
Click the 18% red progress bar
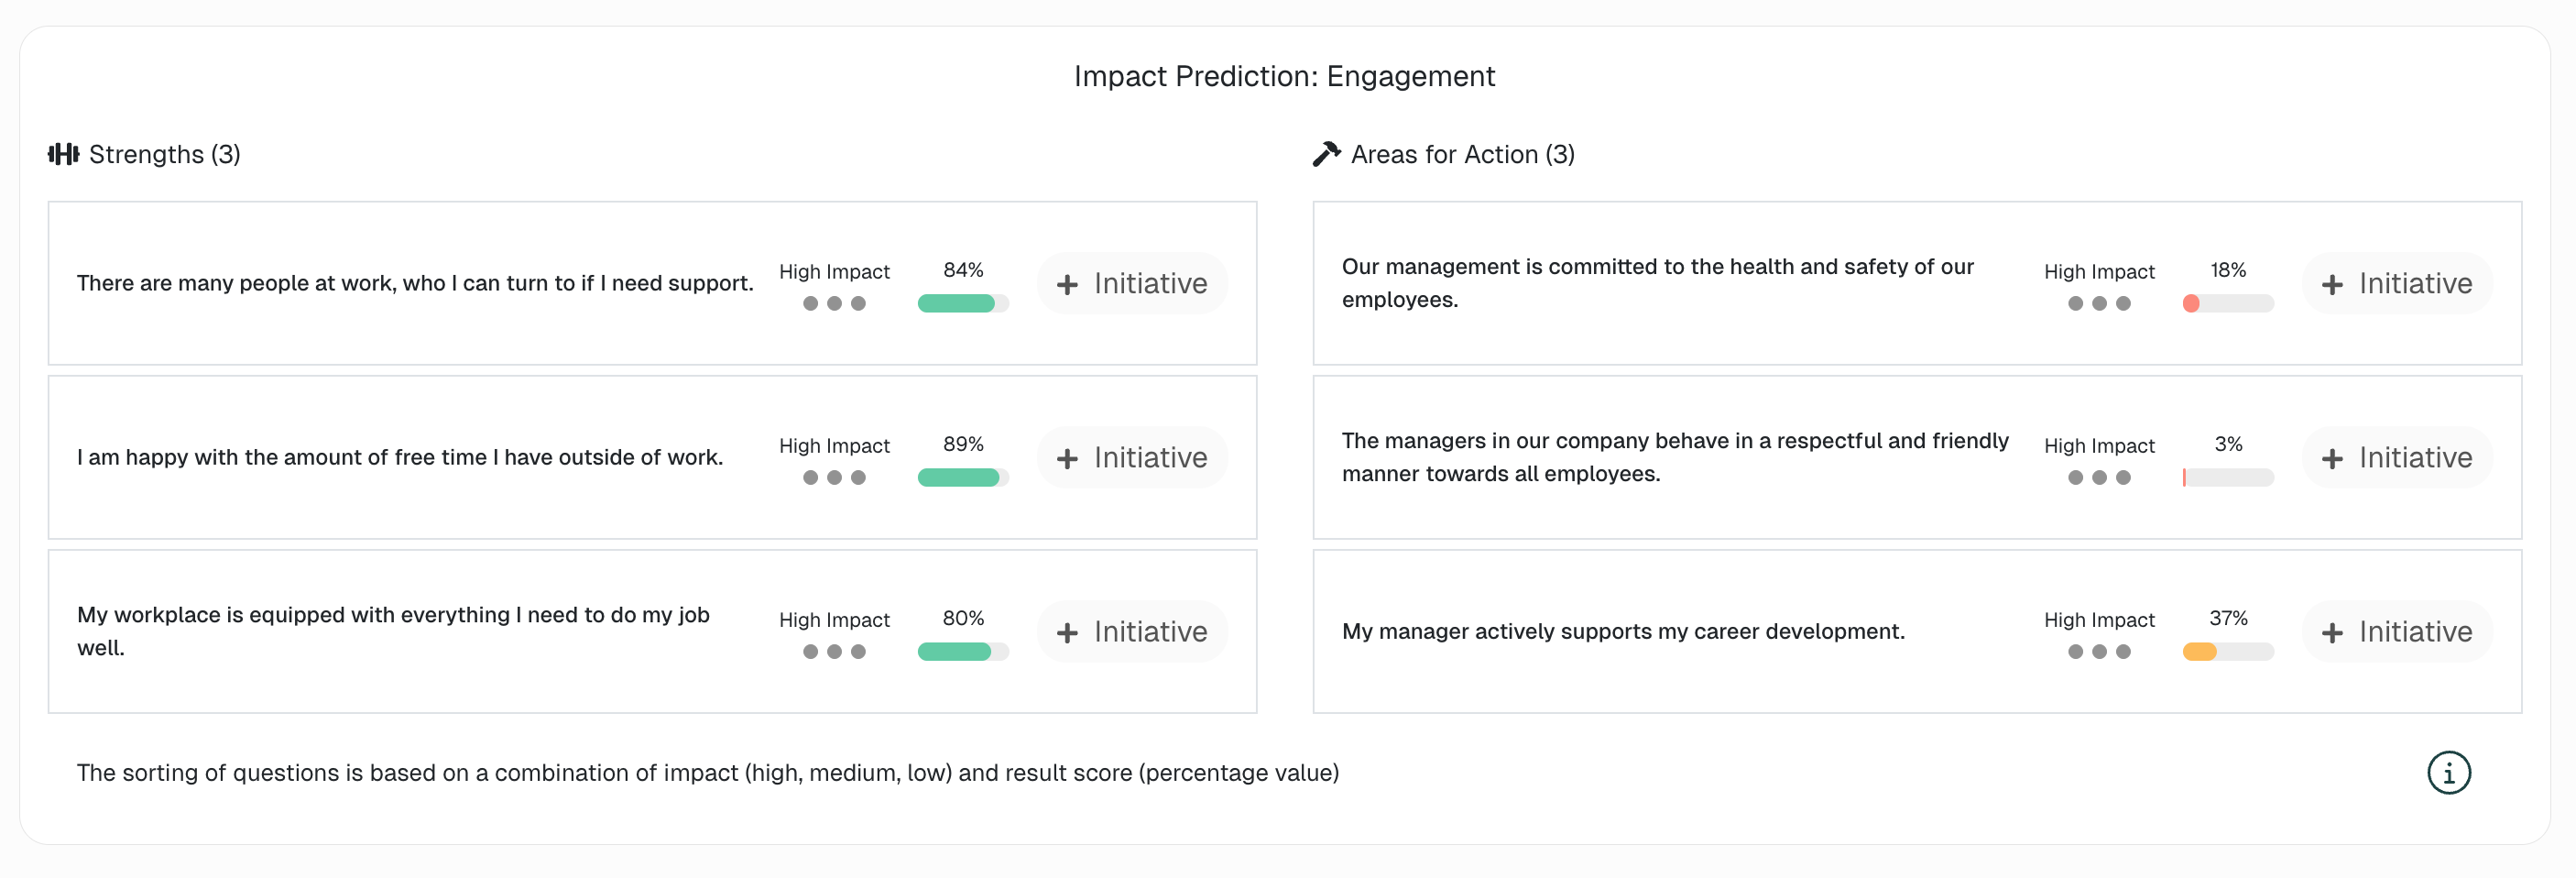pyautogui.click(x=2227, y=303)
